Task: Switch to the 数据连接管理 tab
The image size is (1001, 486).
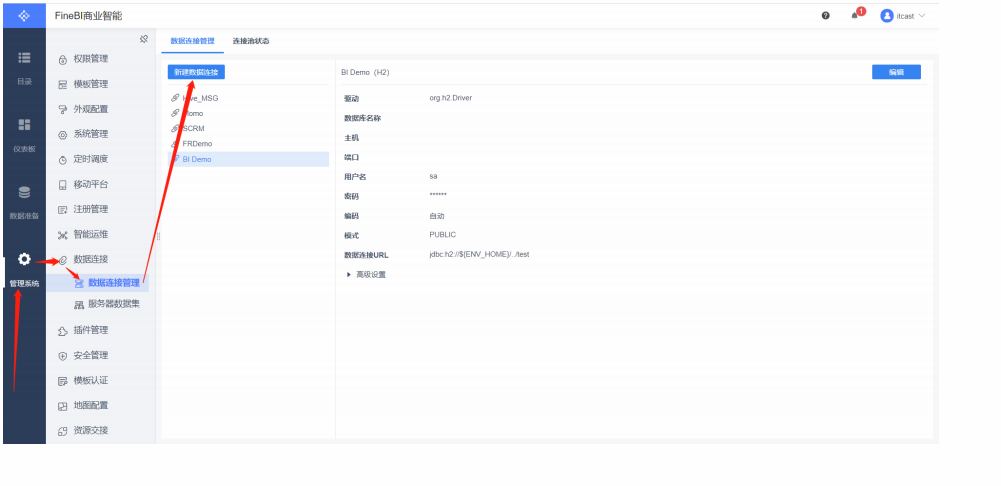Action: tap(192, 41)
